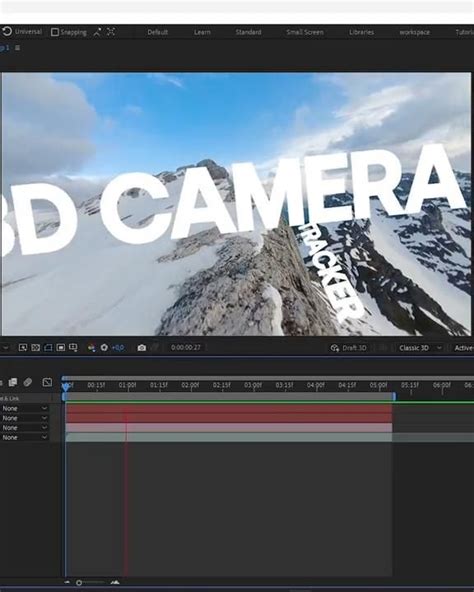This screenshot has height=592, width=474.
Task: Click the 03:00f mark on time ruler
Action: tap(253, 385)
